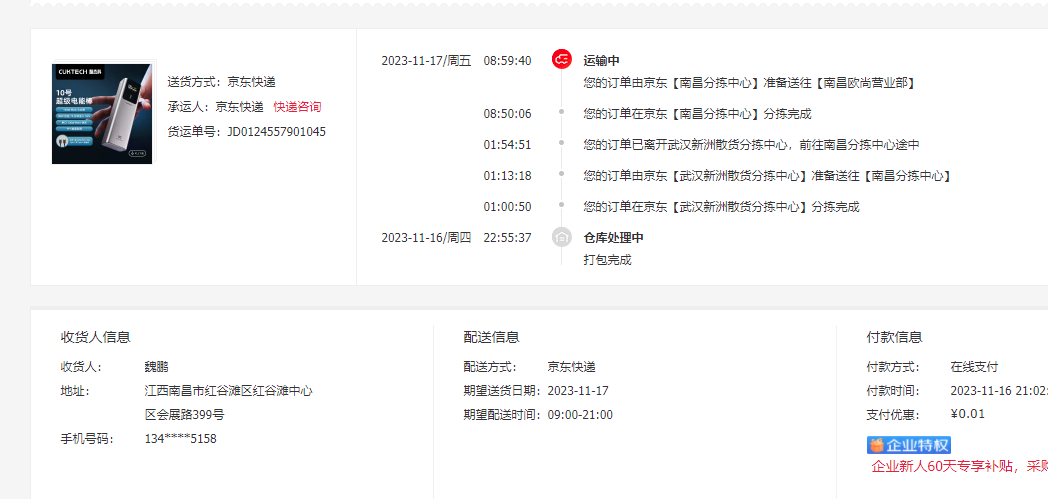Click the 08:59:40 timestamp
The height and width of the screenshot is (499, 1048).
tap(508, 61)
